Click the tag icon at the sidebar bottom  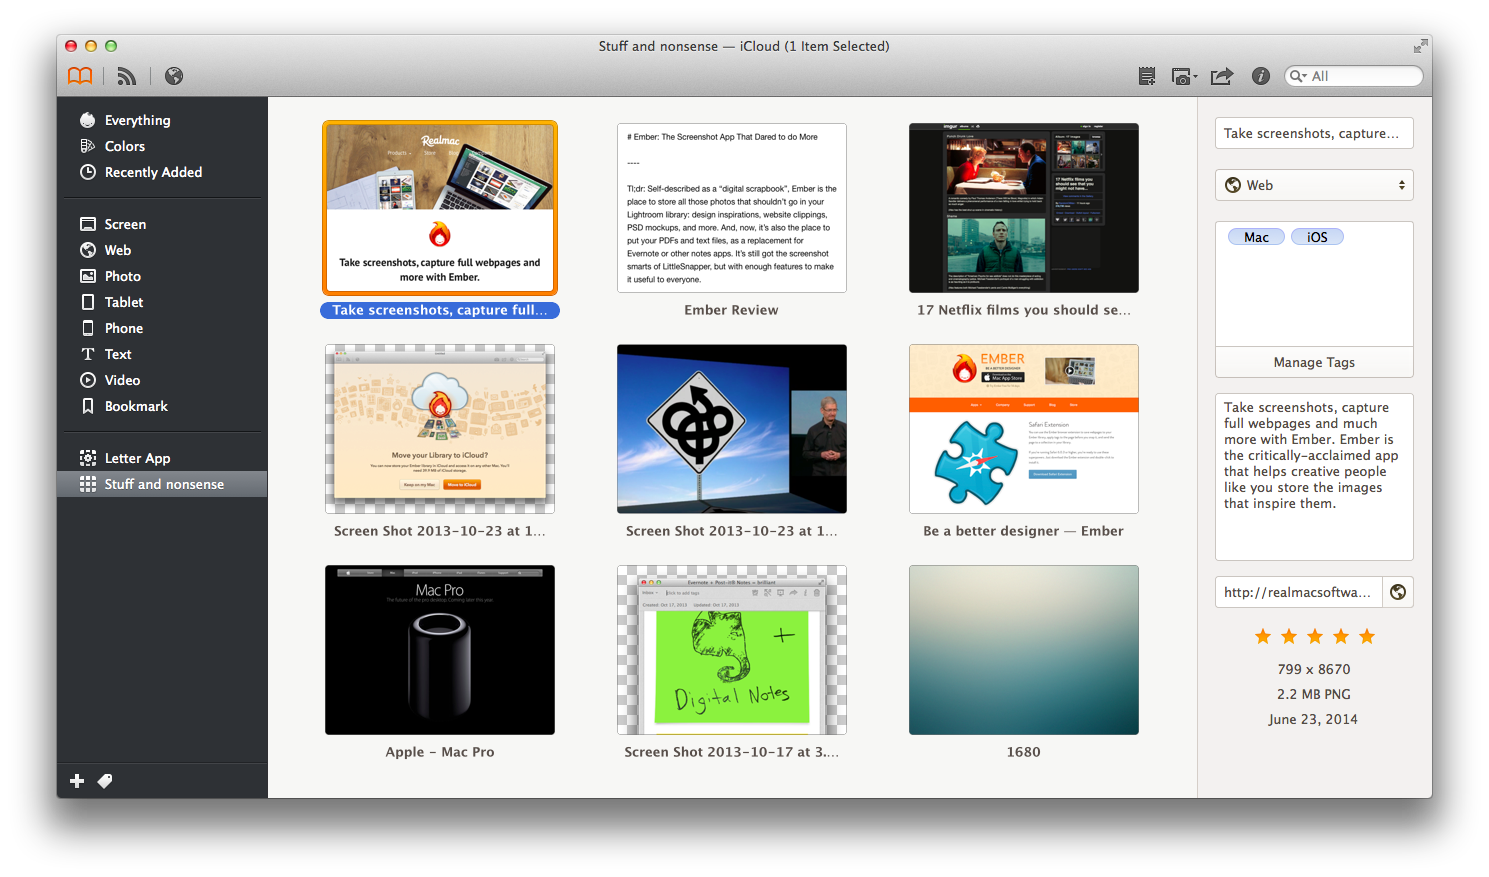pyautogui.click(x=105, y=781)
